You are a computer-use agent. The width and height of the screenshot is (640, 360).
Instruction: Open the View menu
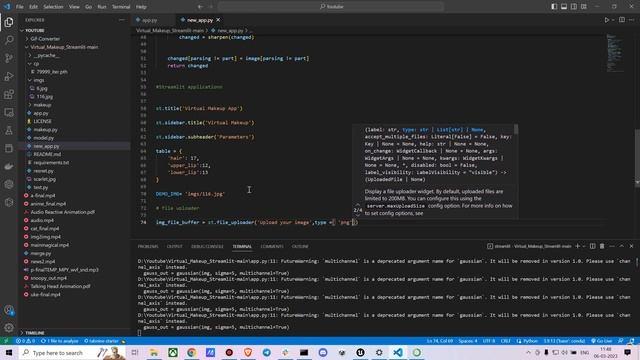tap(74, 7)
